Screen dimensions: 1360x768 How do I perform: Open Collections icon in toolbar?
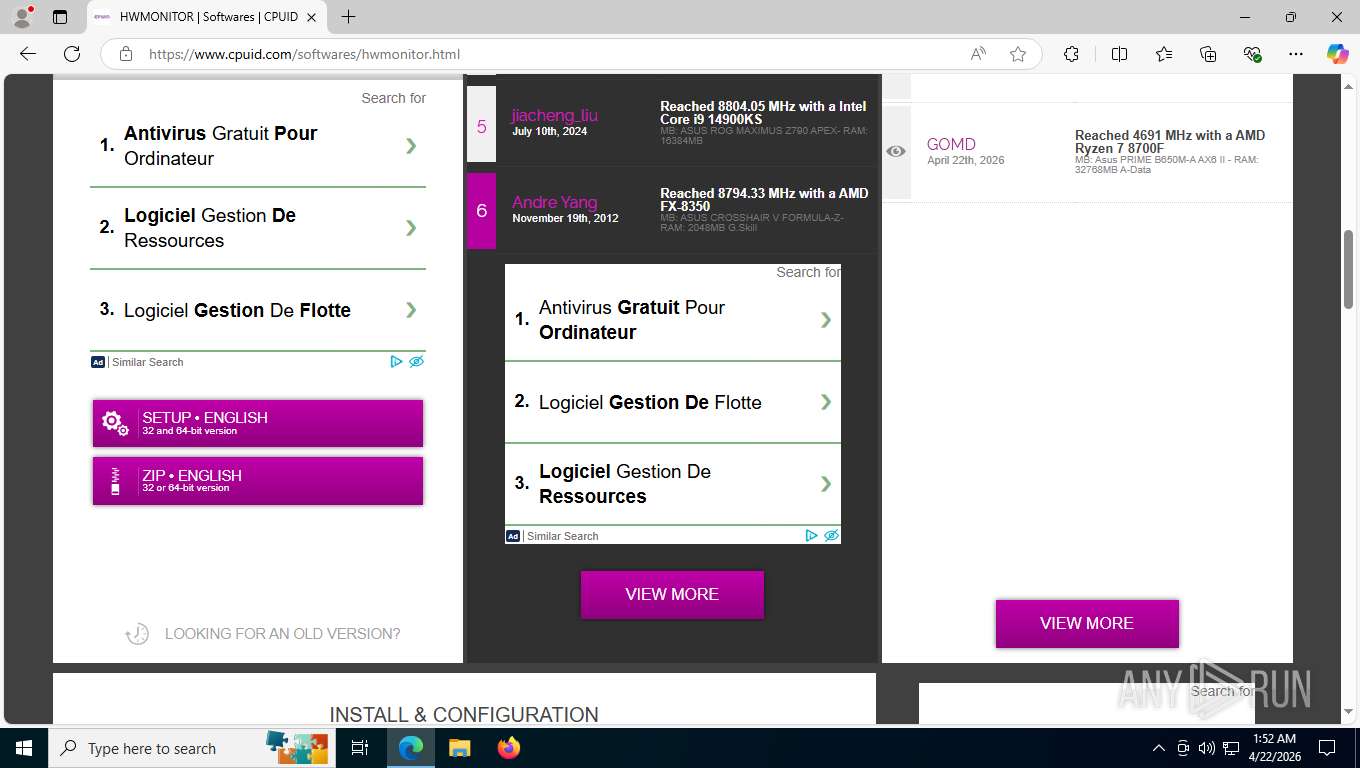pos(1208,54)
